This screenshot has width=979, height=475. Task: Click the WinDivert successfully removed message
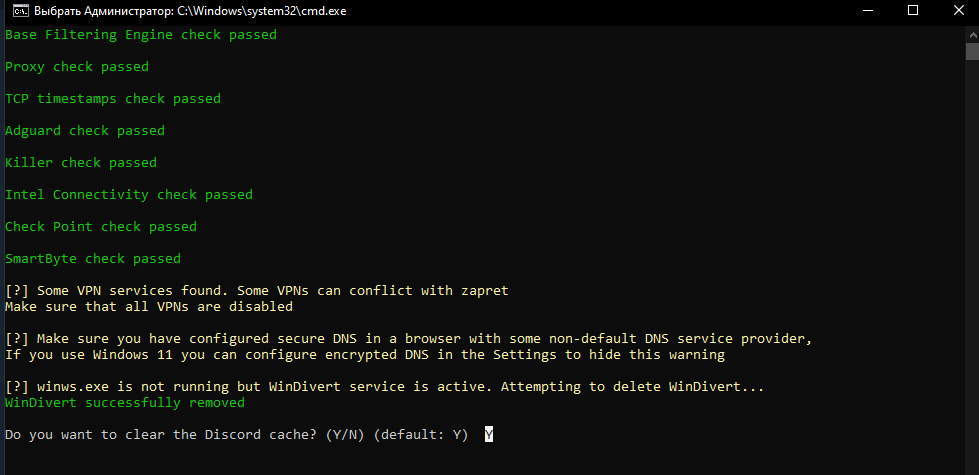point(124,403)
